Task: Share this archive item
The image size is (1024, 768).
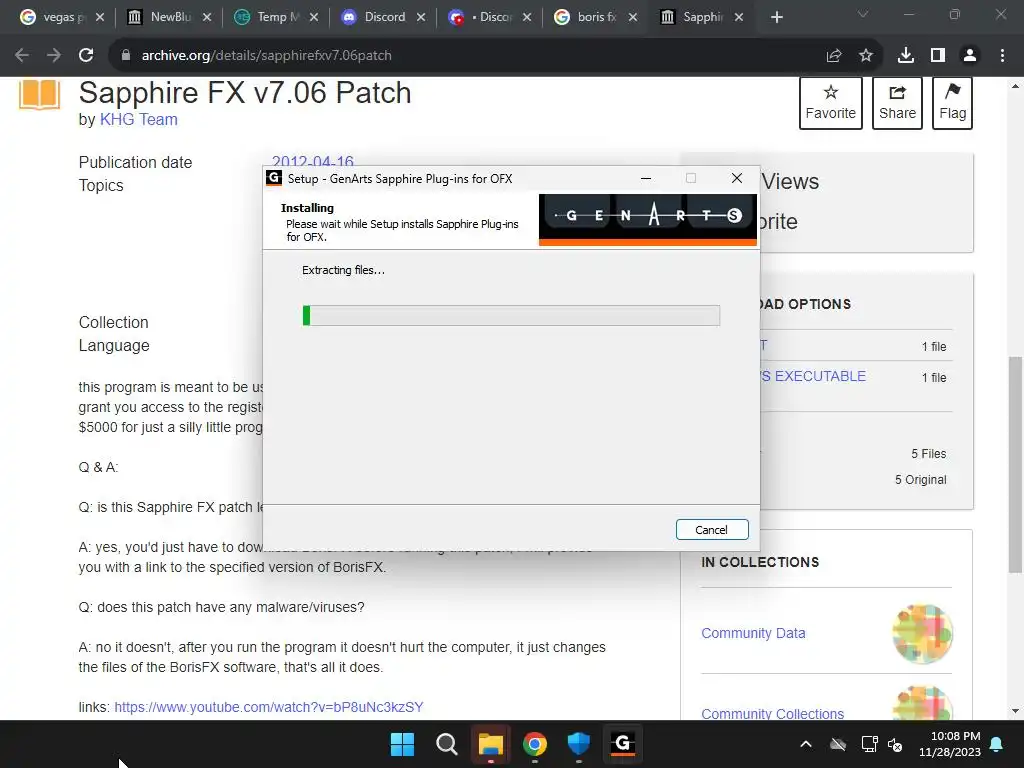Action: (x=897, y=103)
